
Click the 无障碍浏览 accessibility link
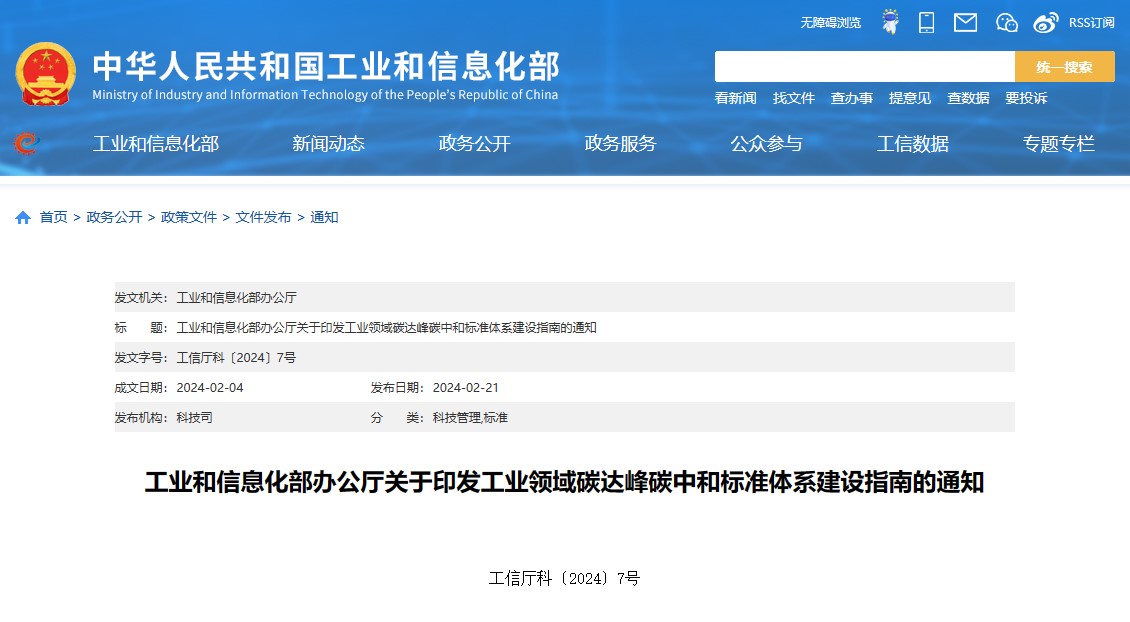[830, 23]
